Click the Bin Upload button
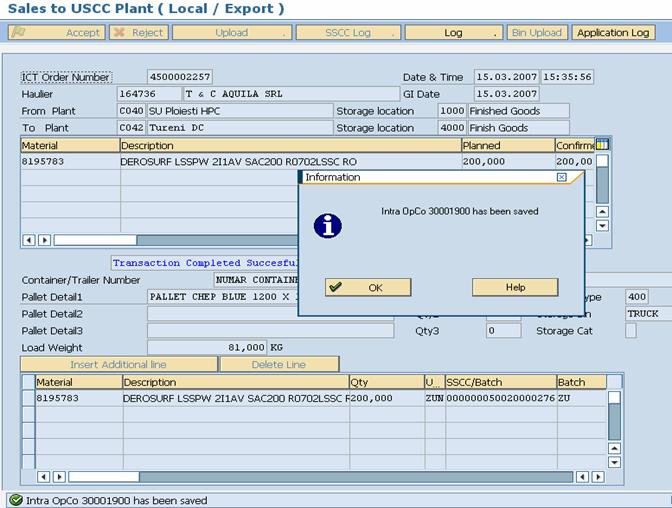The height and width of the screenshot is (508, 672). 537,32
